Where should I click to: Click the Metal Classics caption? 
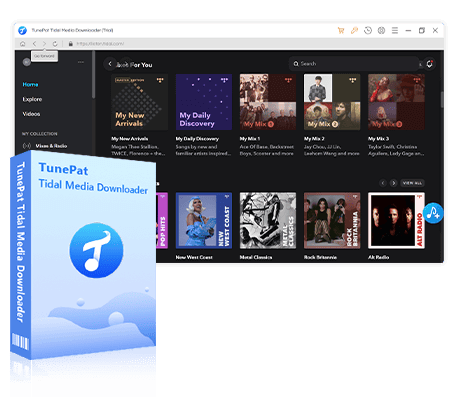click(x=256, y=257)
